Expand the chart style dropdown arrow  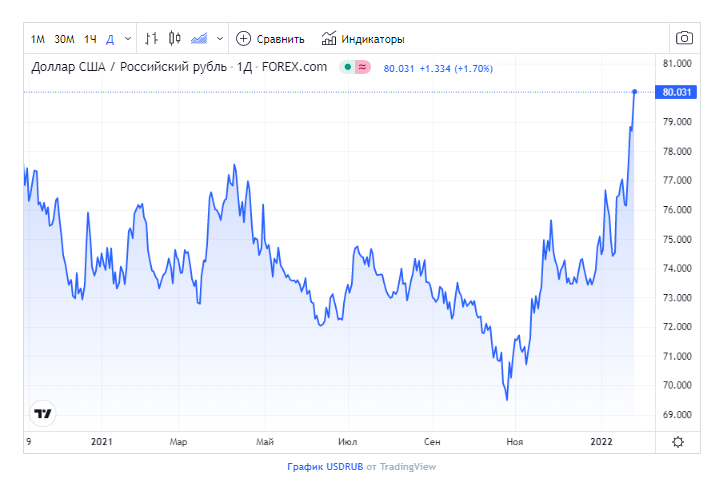pos(220,39)
